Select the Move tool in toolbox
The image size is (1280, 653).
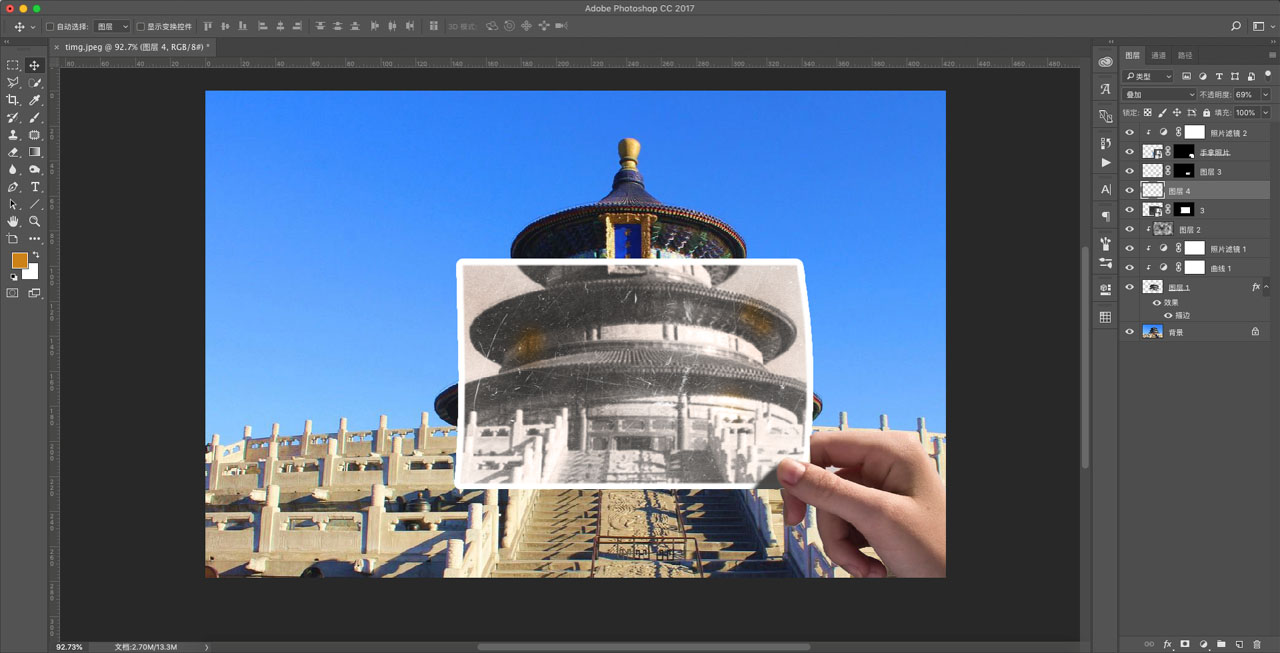[35, 65]
